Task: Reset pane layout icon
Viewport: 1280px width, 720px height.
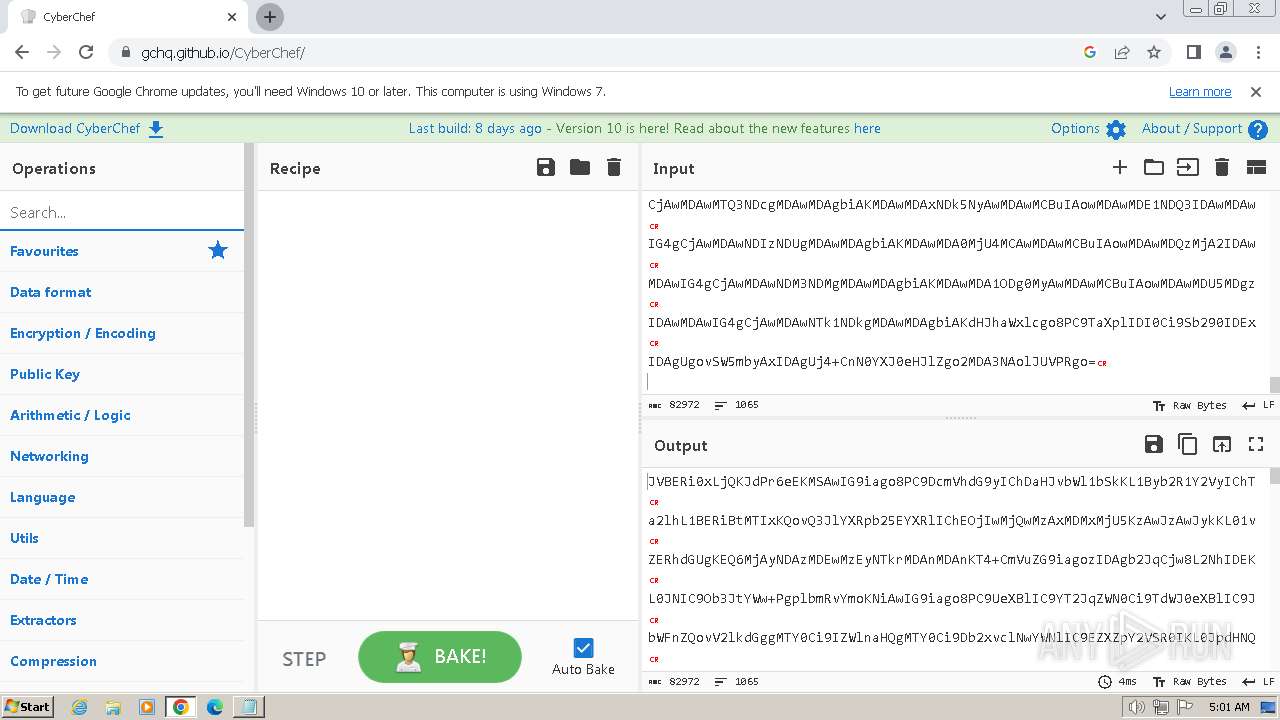Action: point(1256,167)
